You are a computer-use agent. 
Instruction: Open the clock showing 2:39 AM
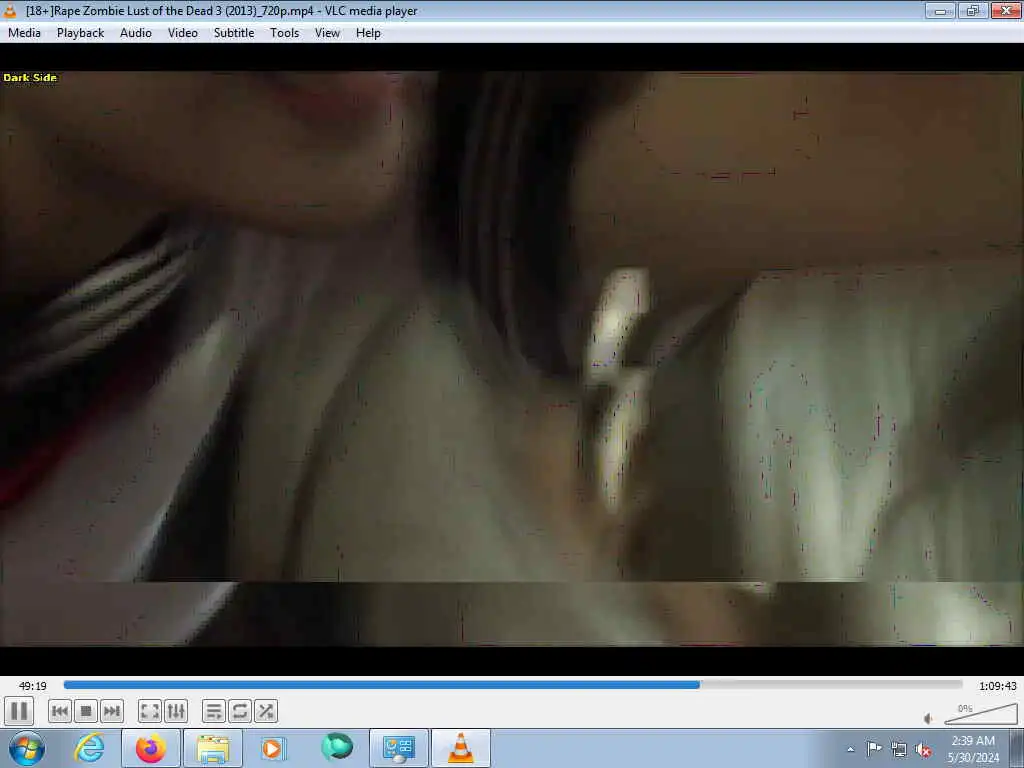tap(973, 749)
